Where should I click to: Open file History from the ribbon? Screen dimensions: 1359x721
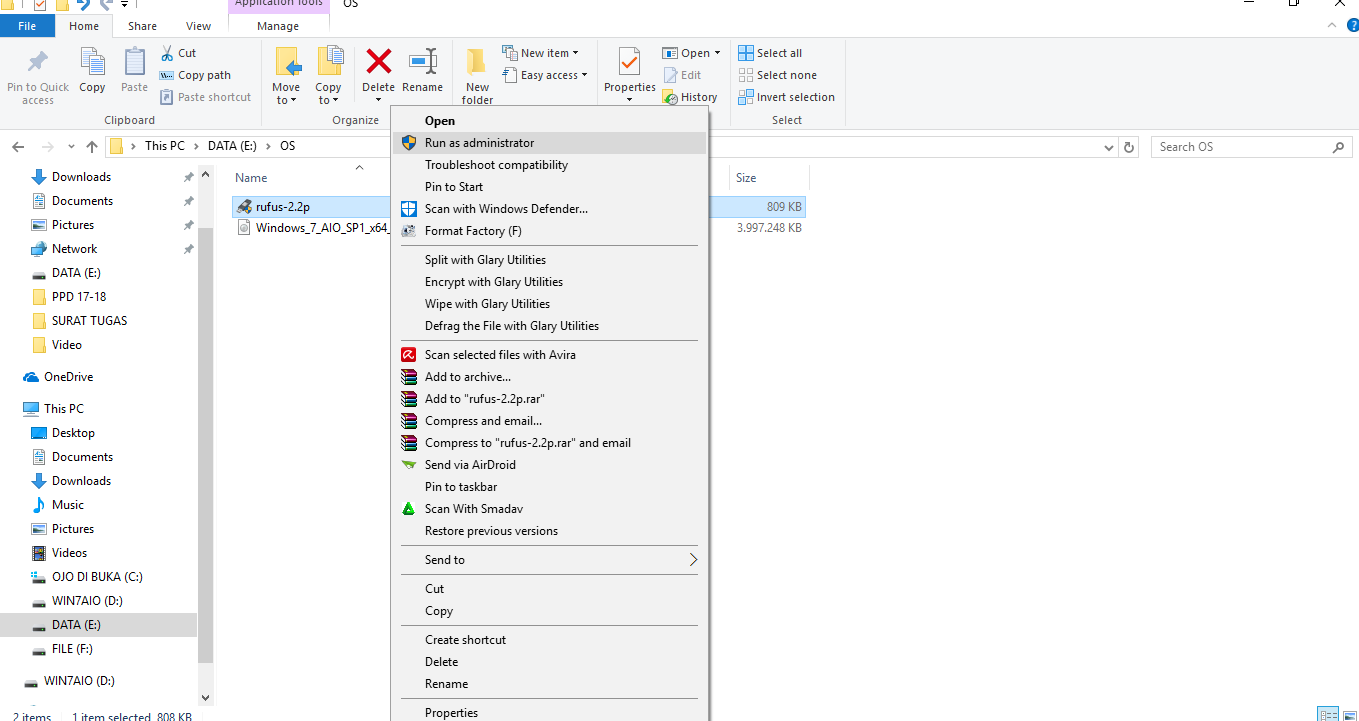click(690, 97)
